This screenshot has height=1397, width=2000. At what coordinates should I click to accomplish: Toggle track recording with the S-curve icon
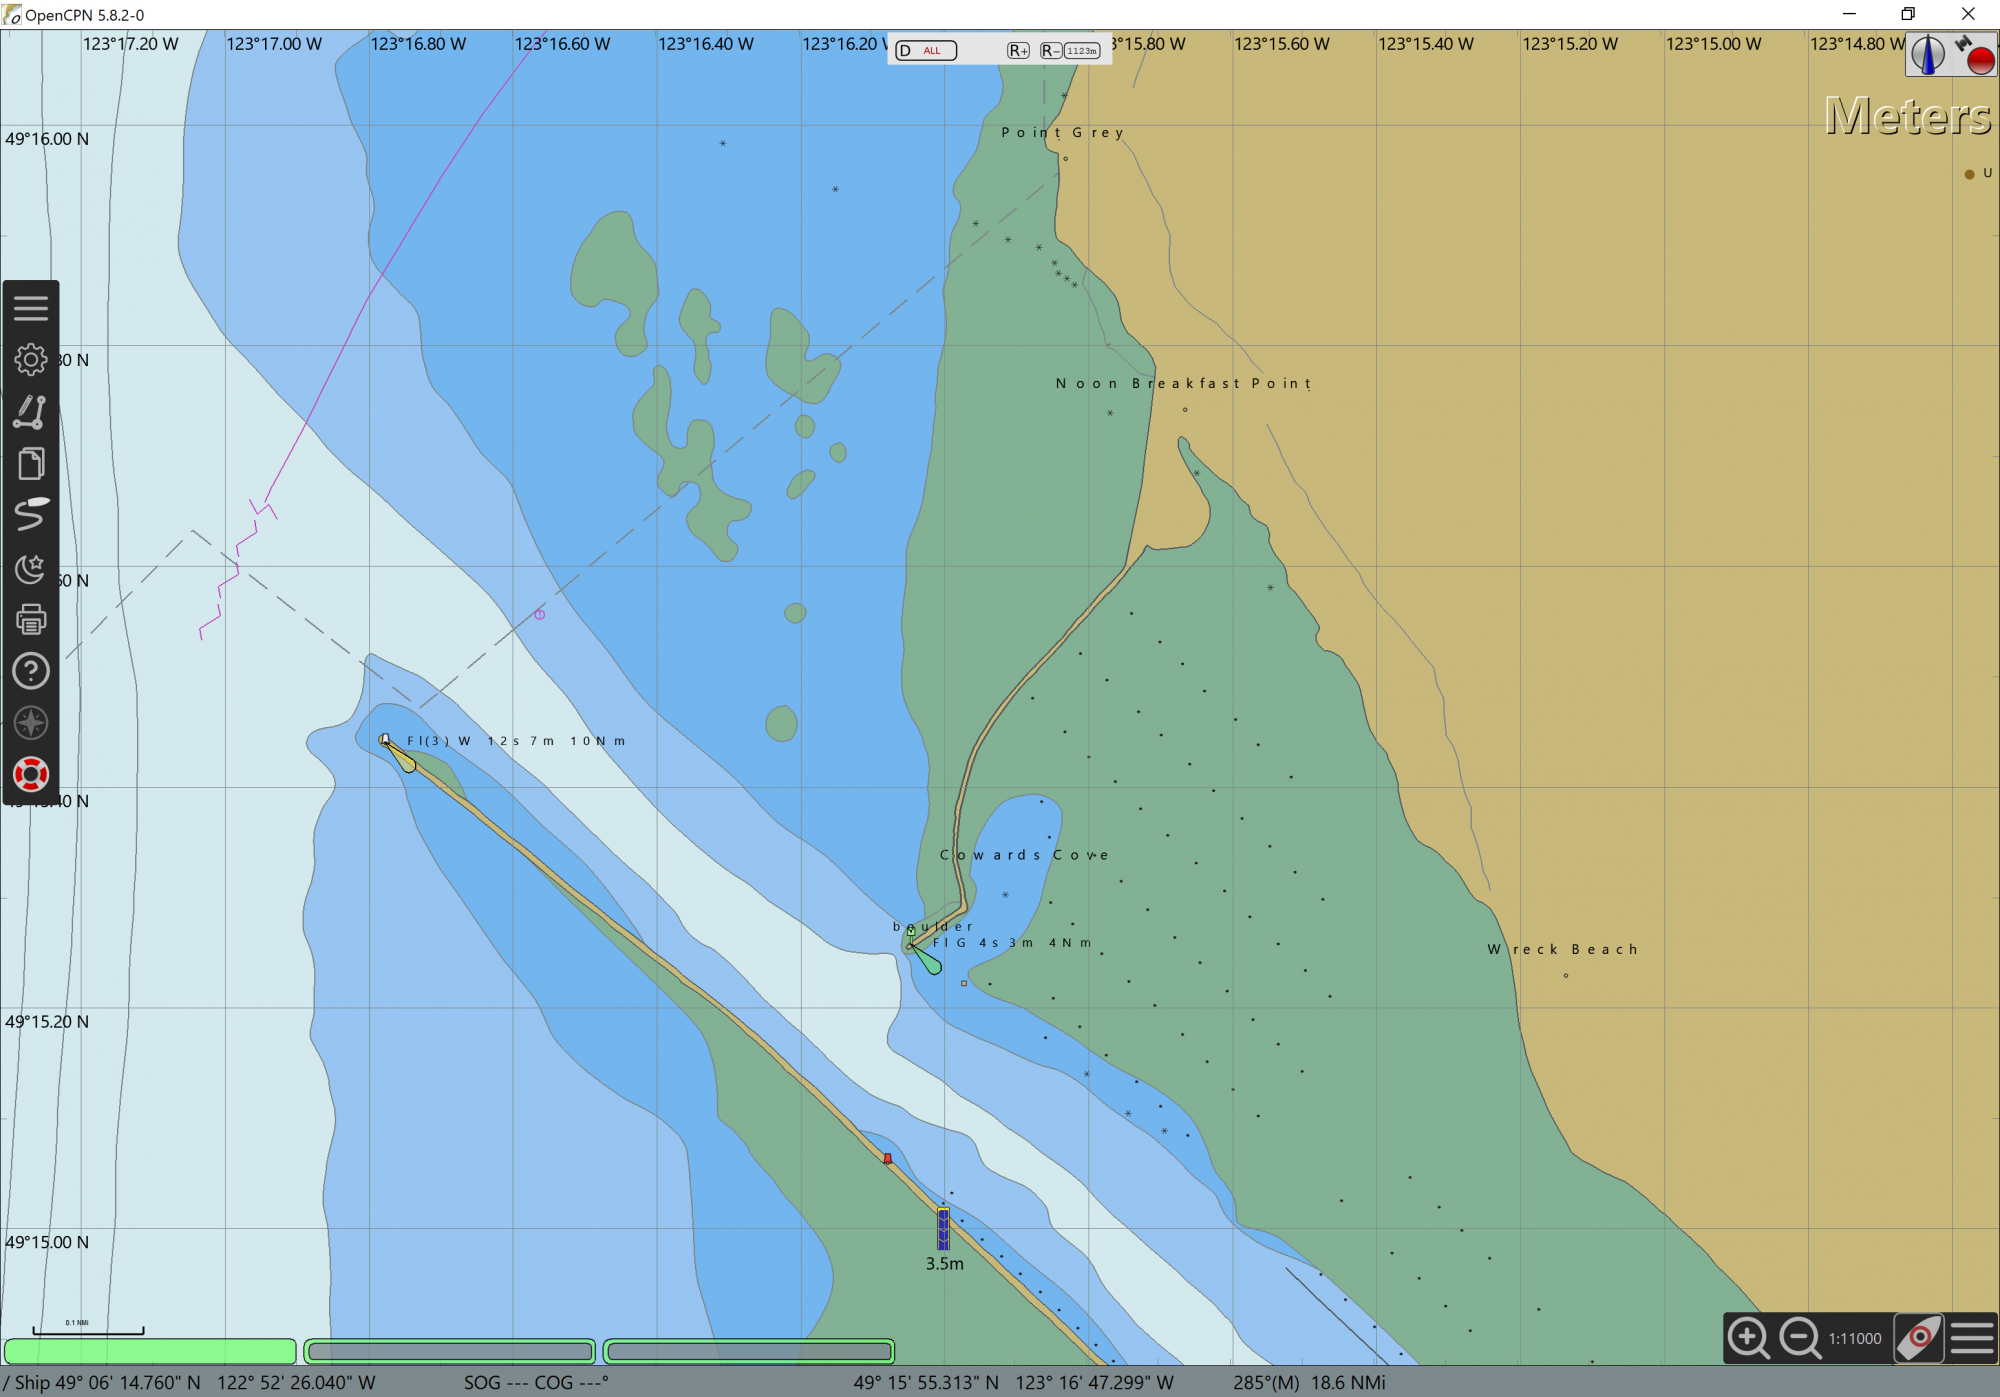31,515
